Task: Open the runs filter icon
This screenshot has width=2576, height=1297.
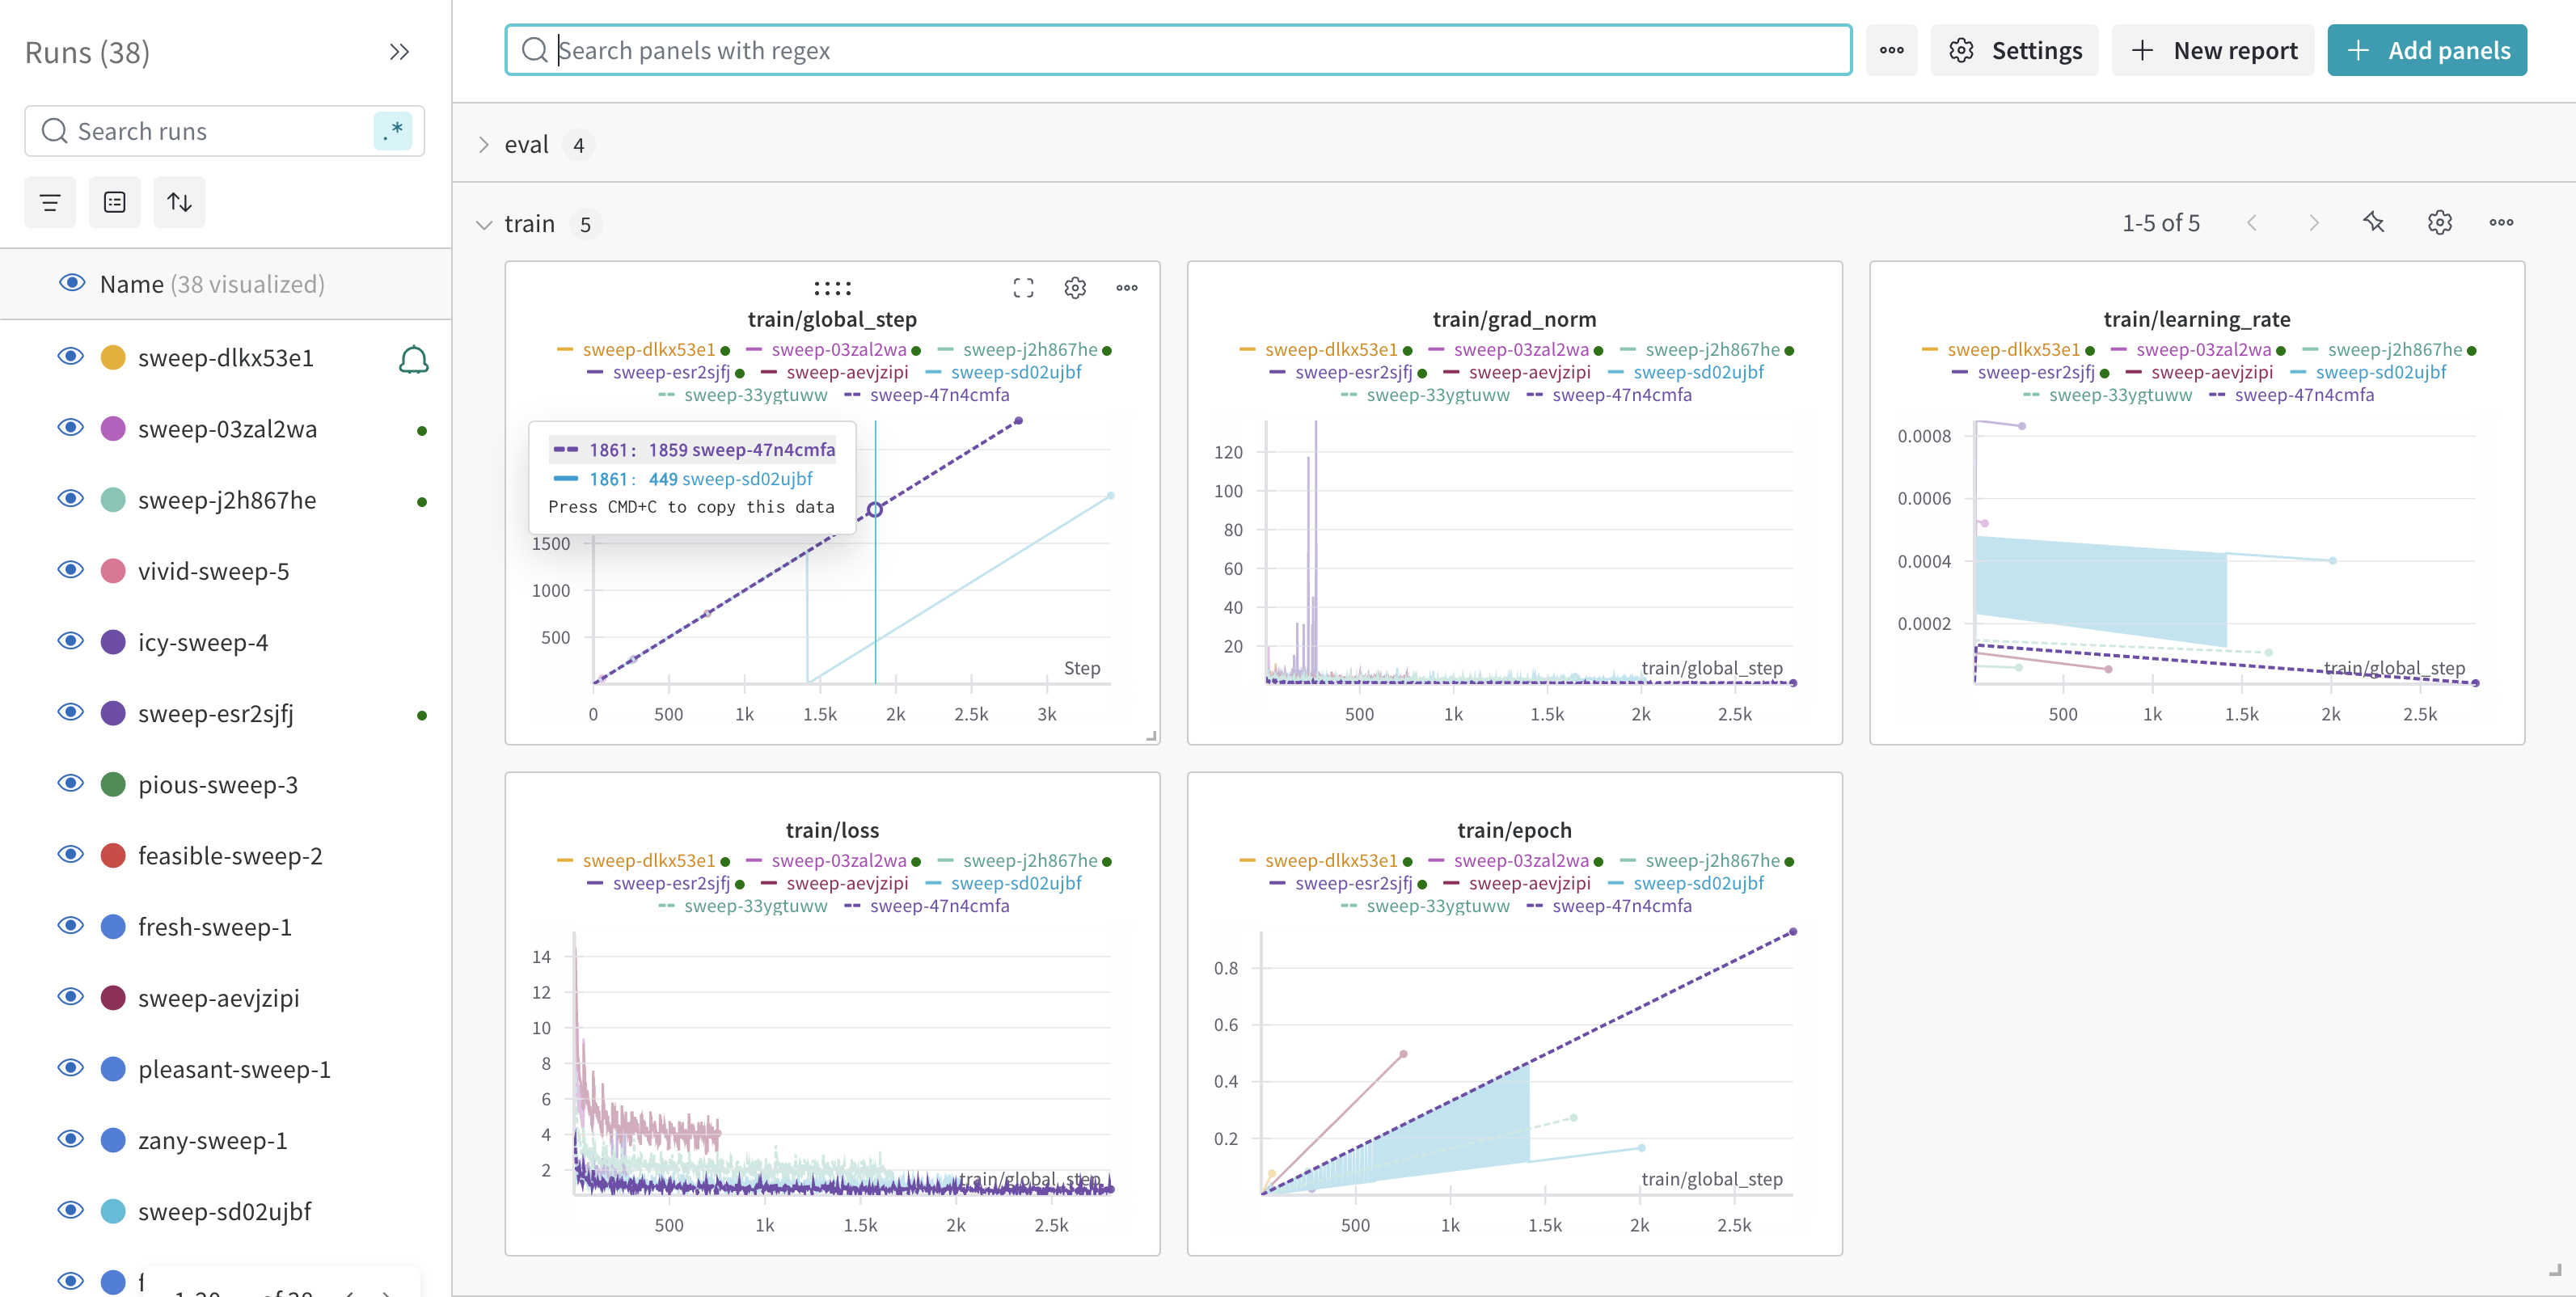Action: (x=50, y=202)
